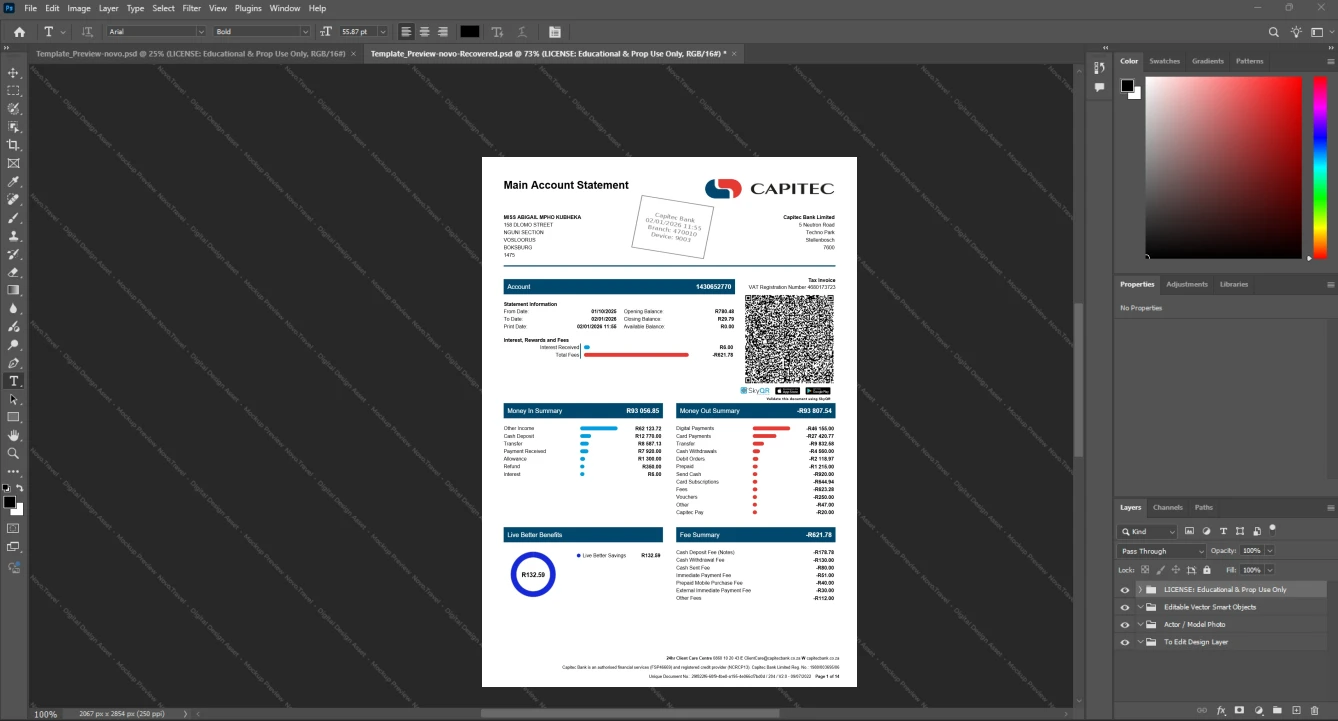Select the Gradient tool
The width and height of the screenshot is (1338, 721).
pos(14,290)
